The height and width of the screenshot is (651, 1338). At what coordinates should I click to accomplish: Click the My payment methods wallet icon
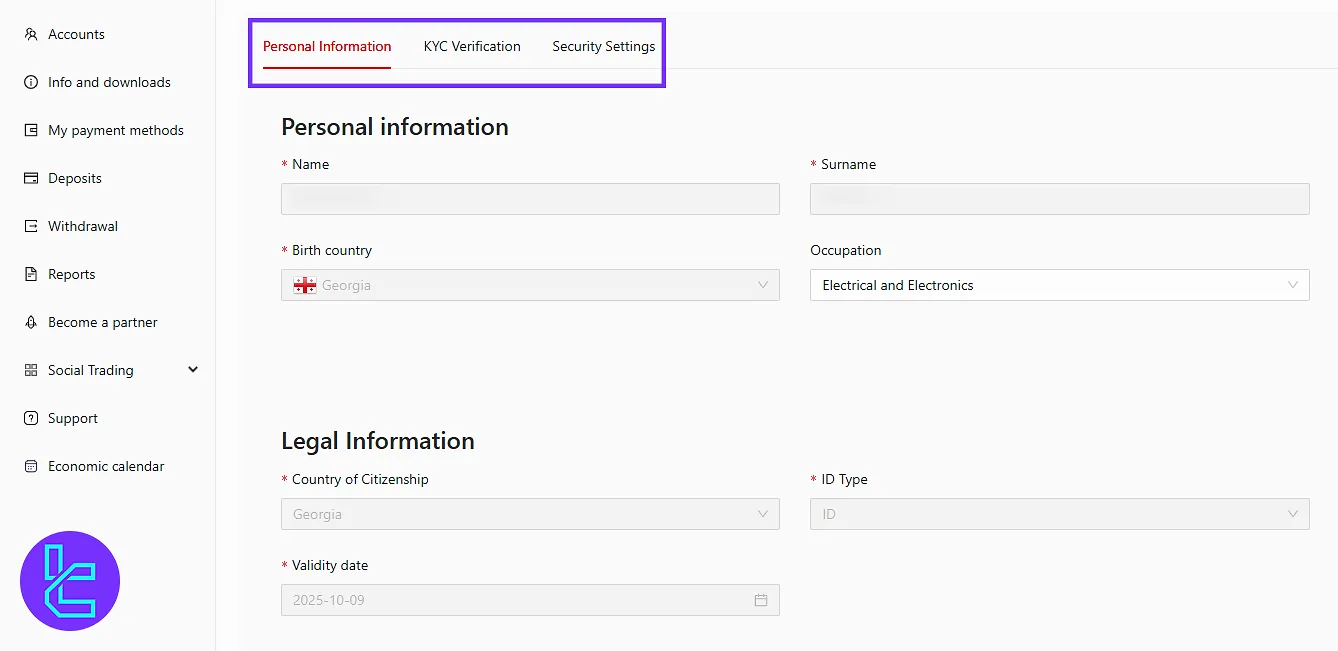pyautogui.click(x=30, y=130)
